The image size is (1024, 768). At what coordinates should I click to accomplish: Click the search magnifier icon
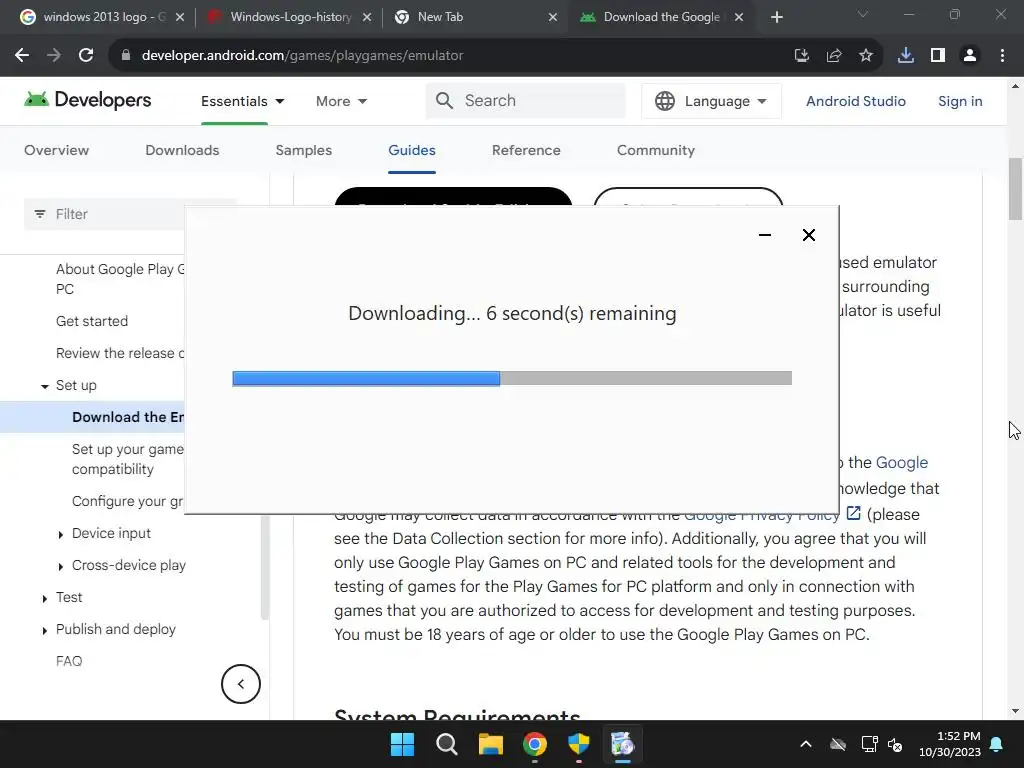pos(444,101)
